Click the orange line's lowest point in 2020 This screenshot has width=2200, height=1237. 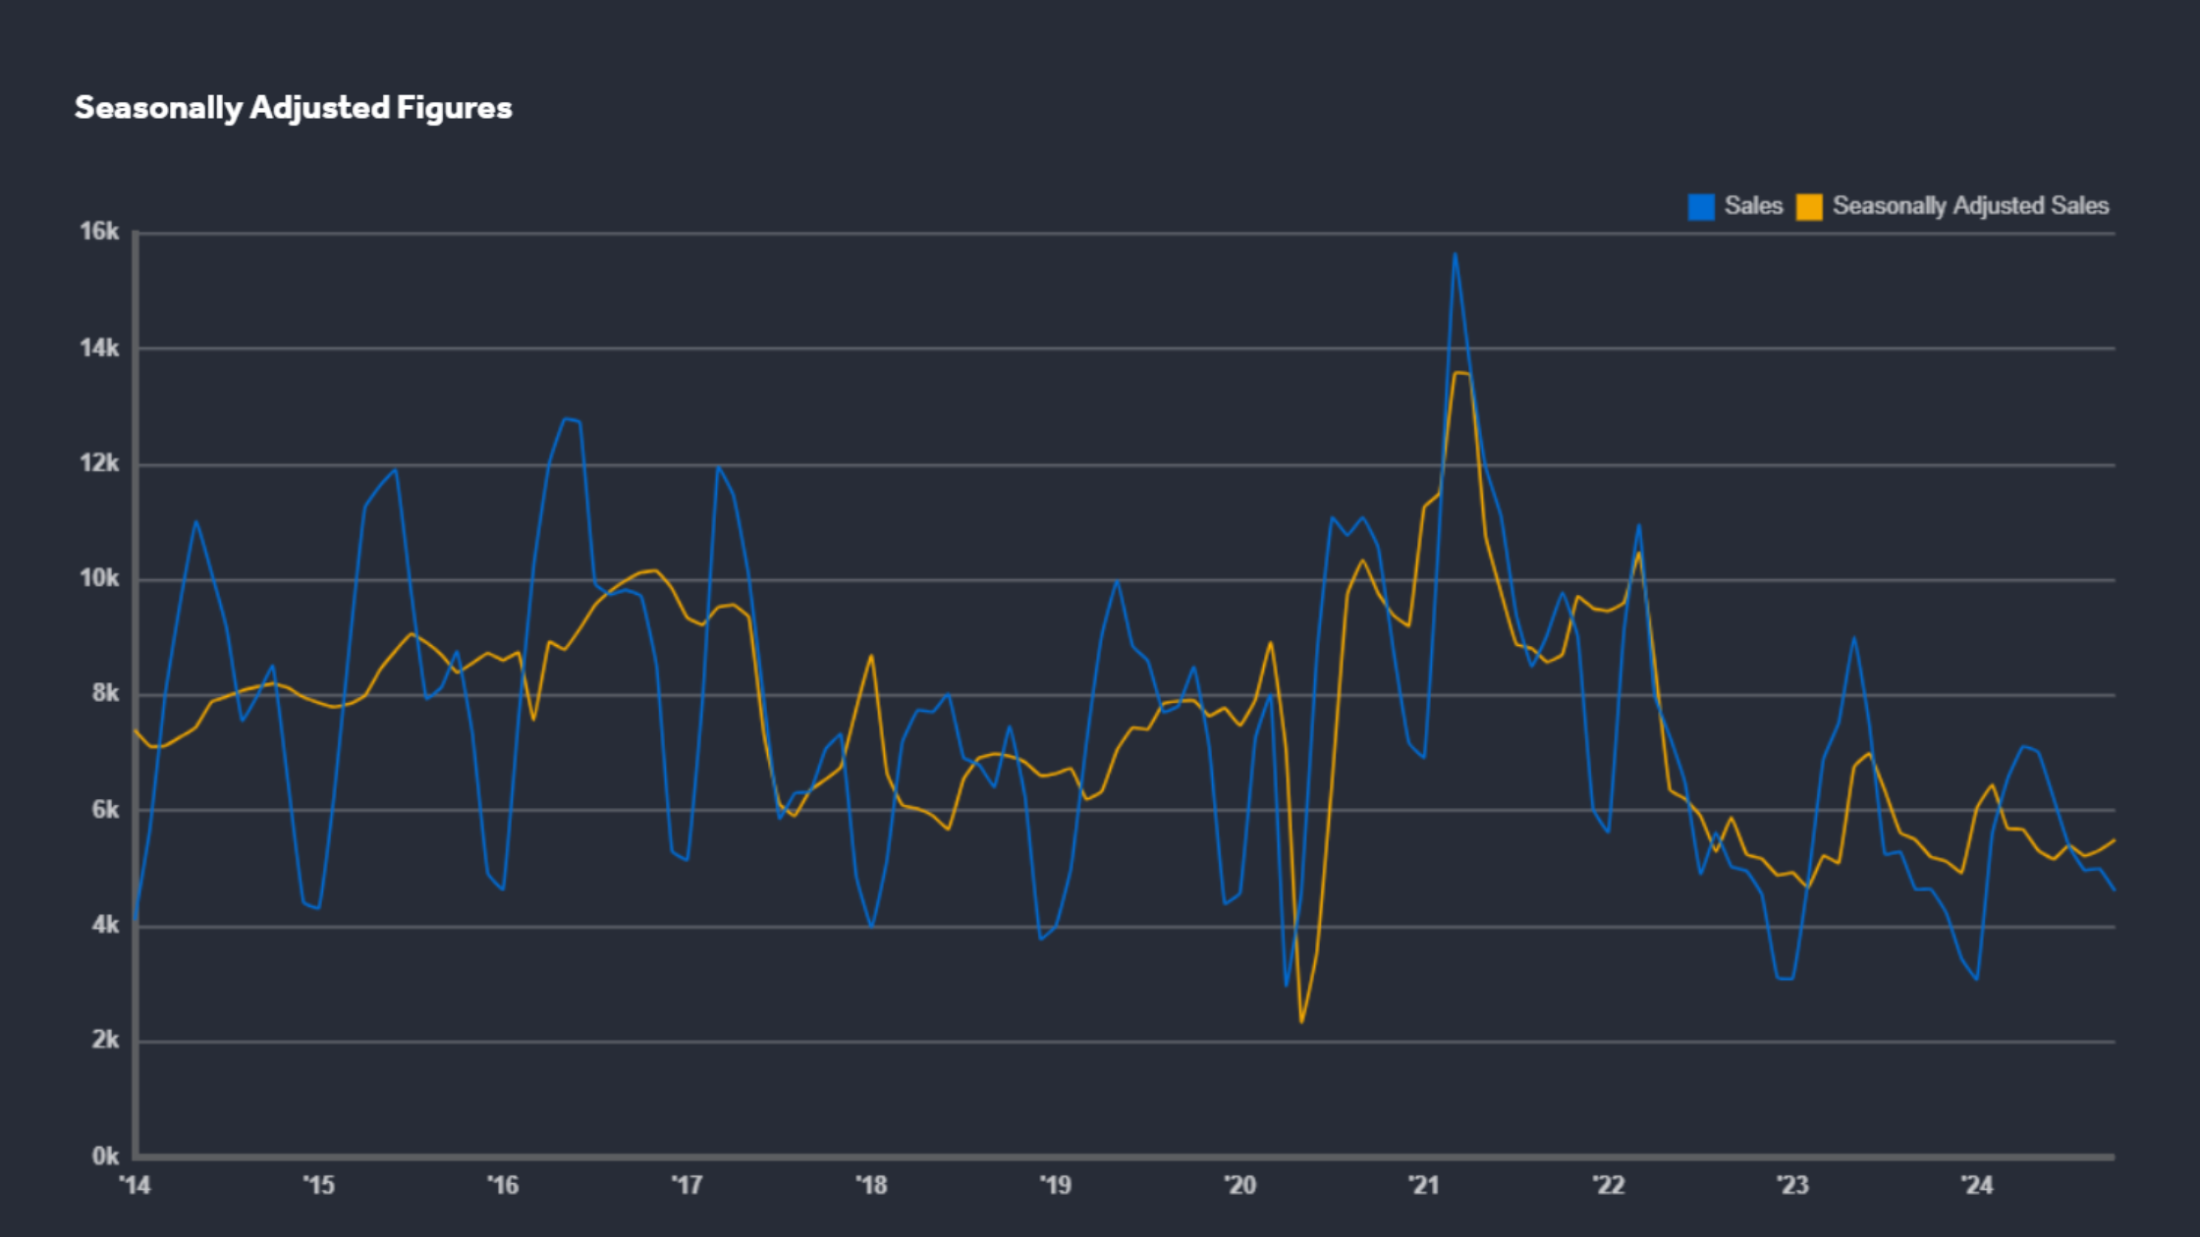(1301, 1021)
